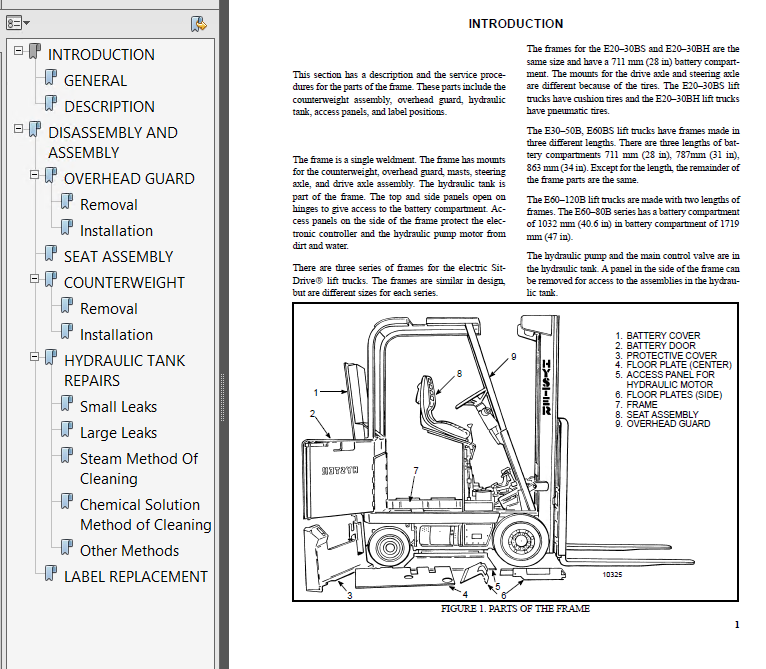Image resolution: width=766 pixels, height=669 pixels.
Task: Click the page number 1
Action: pos(737,625)
